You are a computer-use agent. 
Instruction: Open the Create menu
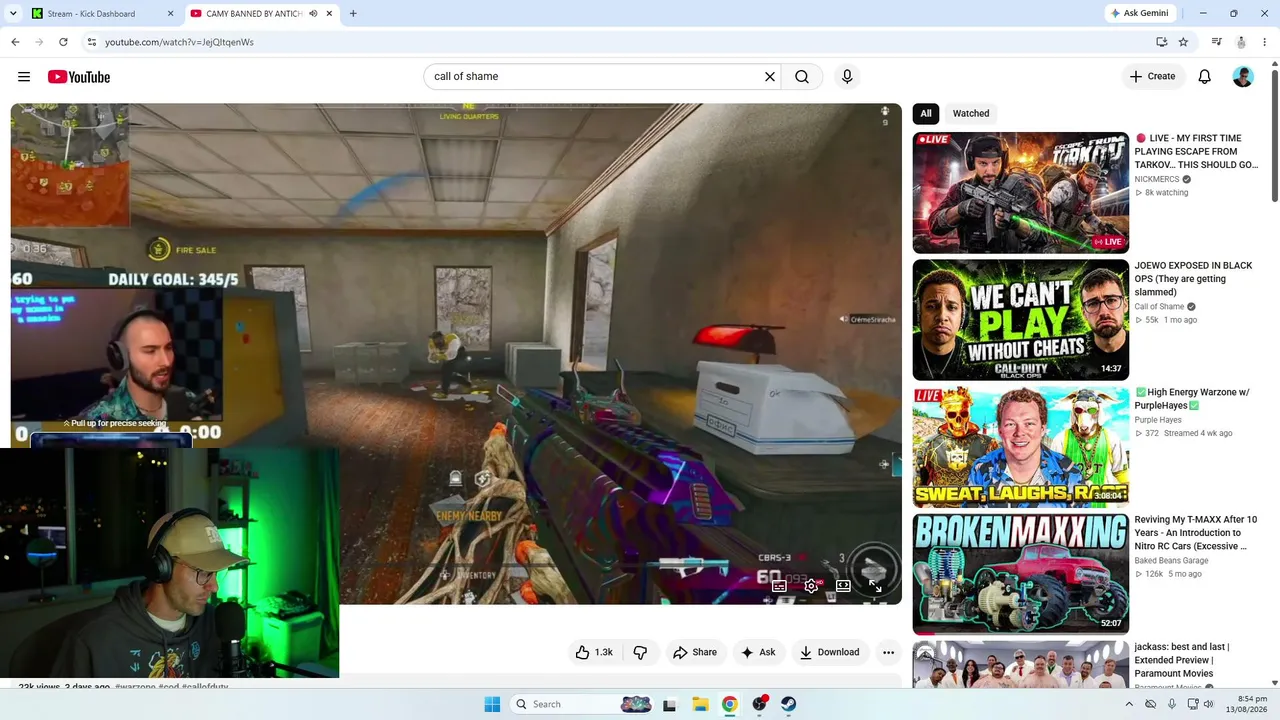point(1152,77)
